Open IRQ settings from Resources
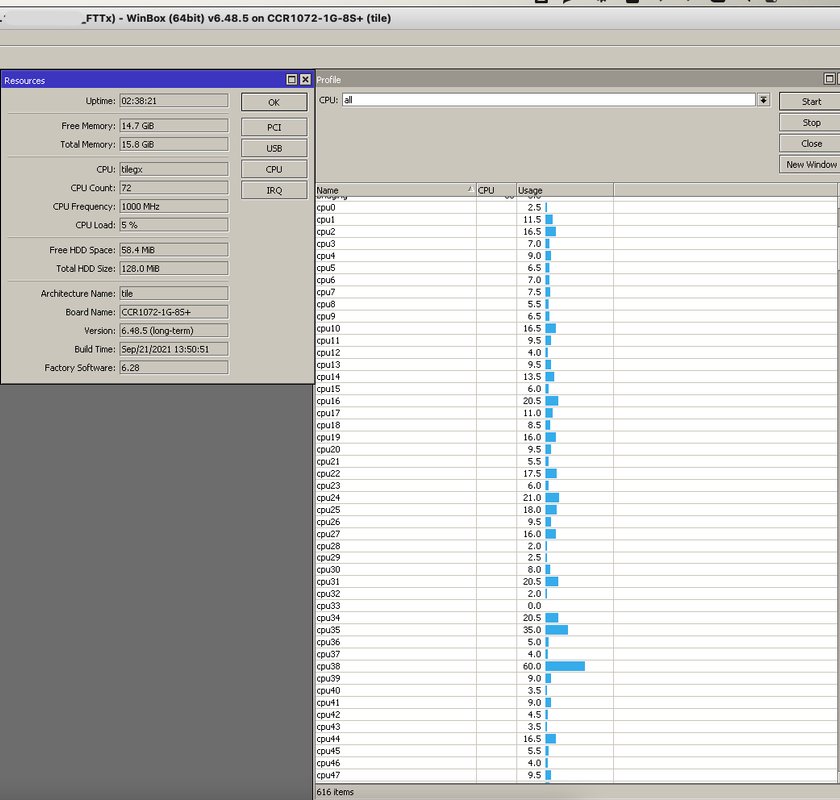This screenshot has width=840, height=800. [274, 190]
